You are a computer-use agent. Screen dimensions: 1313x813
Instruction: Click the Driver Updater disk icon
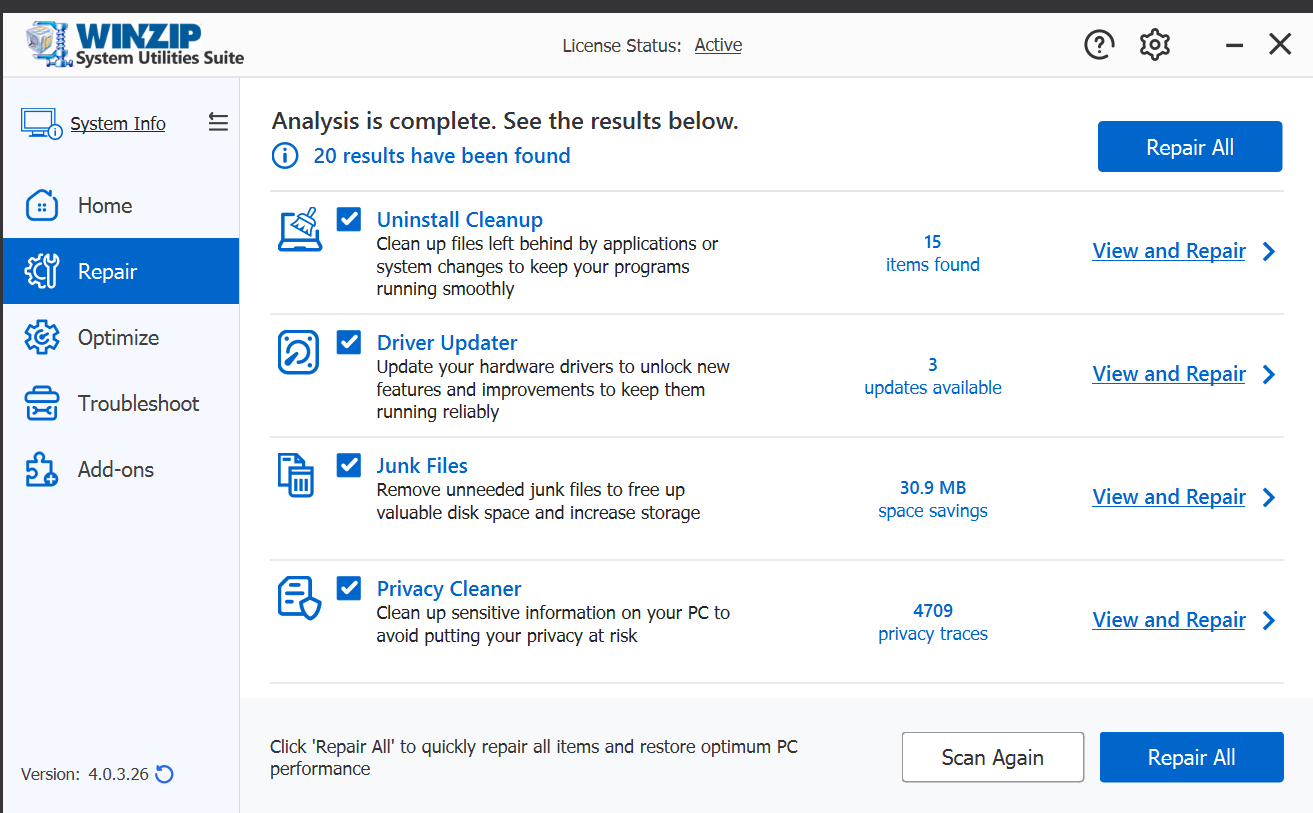pyautogui.click(x=298, y=352)
